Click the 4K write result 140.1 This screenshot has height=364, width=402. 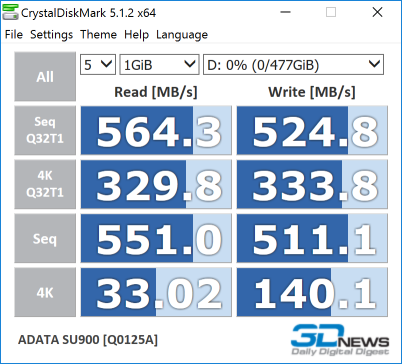coord(312,292)
